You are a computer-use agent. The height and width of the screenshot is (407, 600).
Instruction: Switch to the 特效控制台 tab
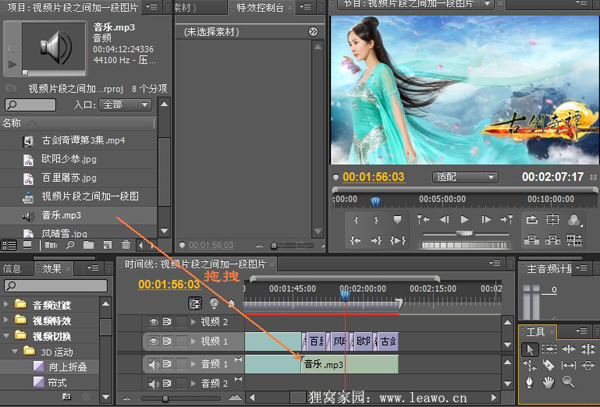pos(260,8)
